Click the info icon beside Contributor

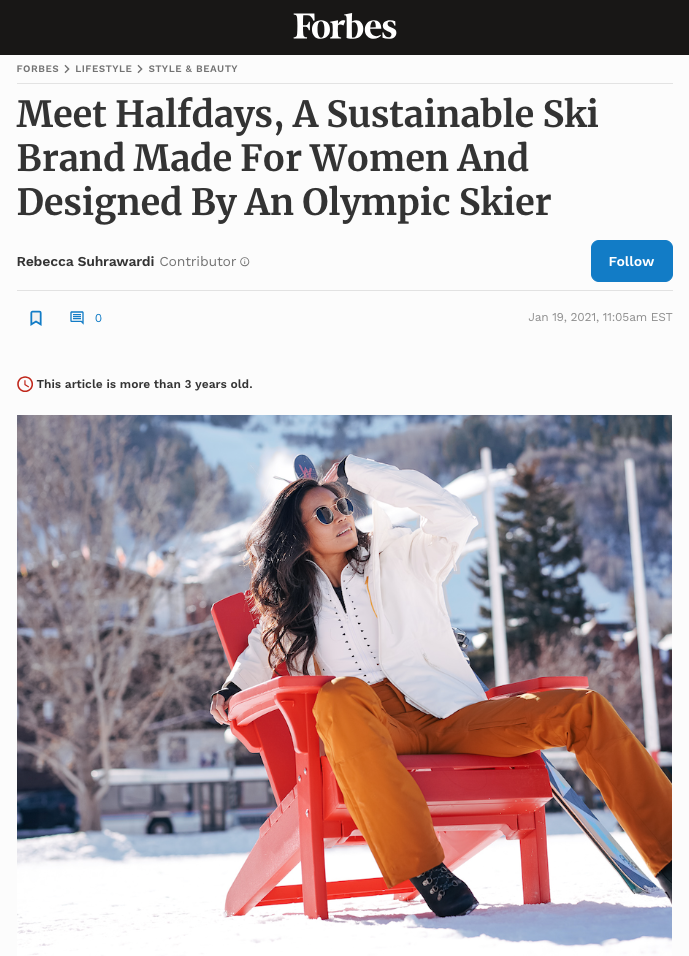245,262
